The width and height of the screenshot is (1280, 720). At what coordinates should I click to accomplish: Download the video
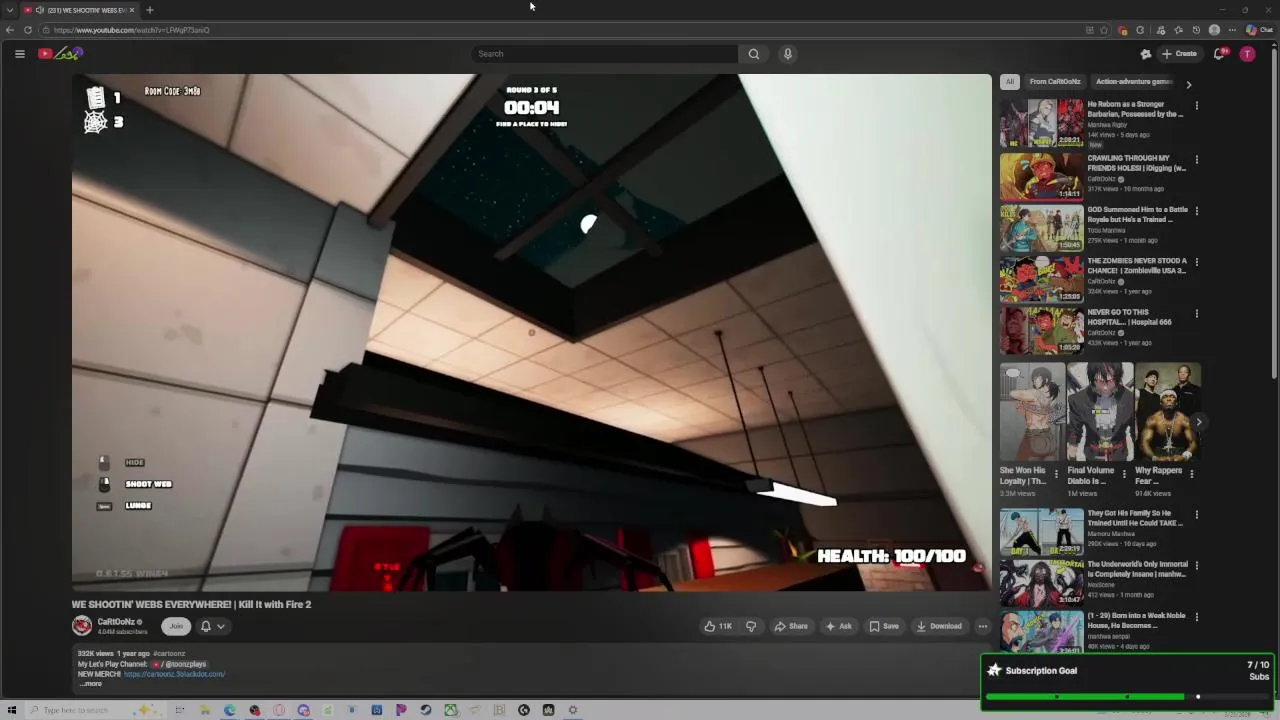(x=939, y=626)
